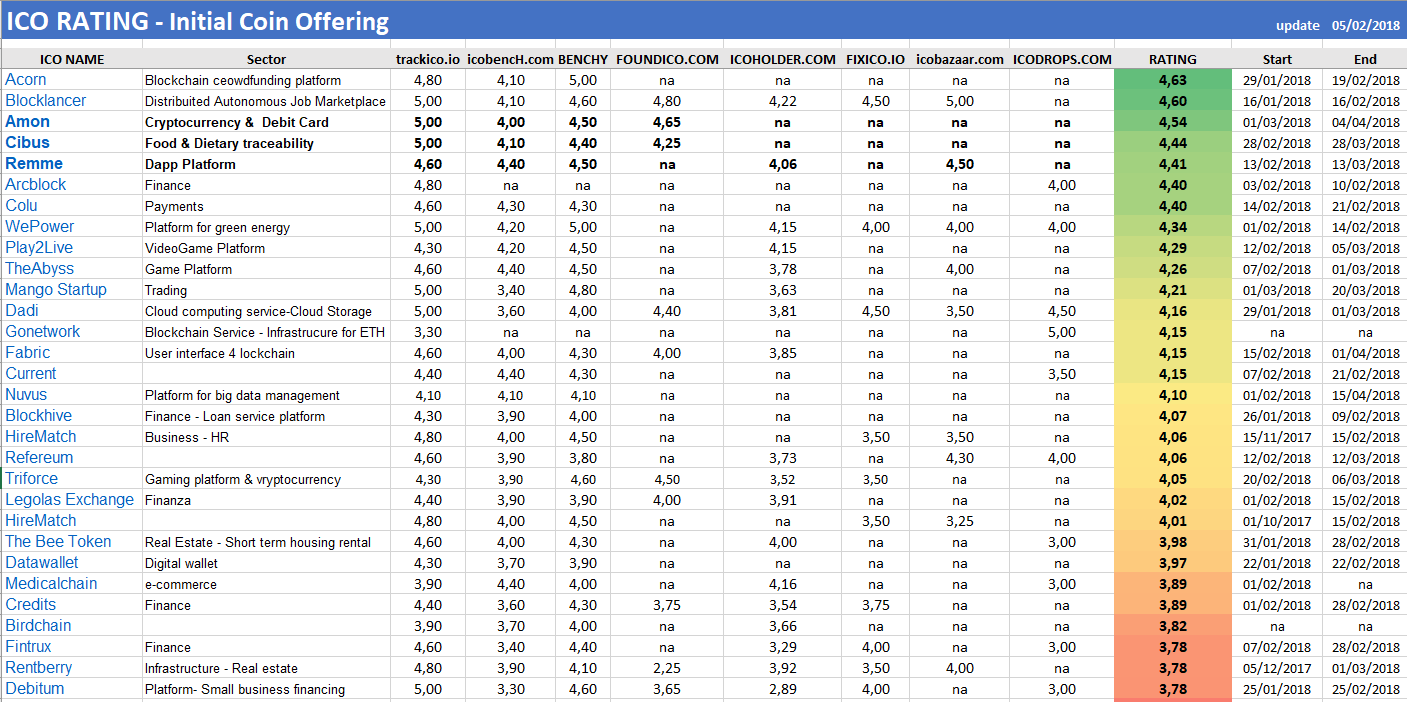1407x702 pixels.
Task: Select 'Platform for green energy' cell
Action: [217, 227]
